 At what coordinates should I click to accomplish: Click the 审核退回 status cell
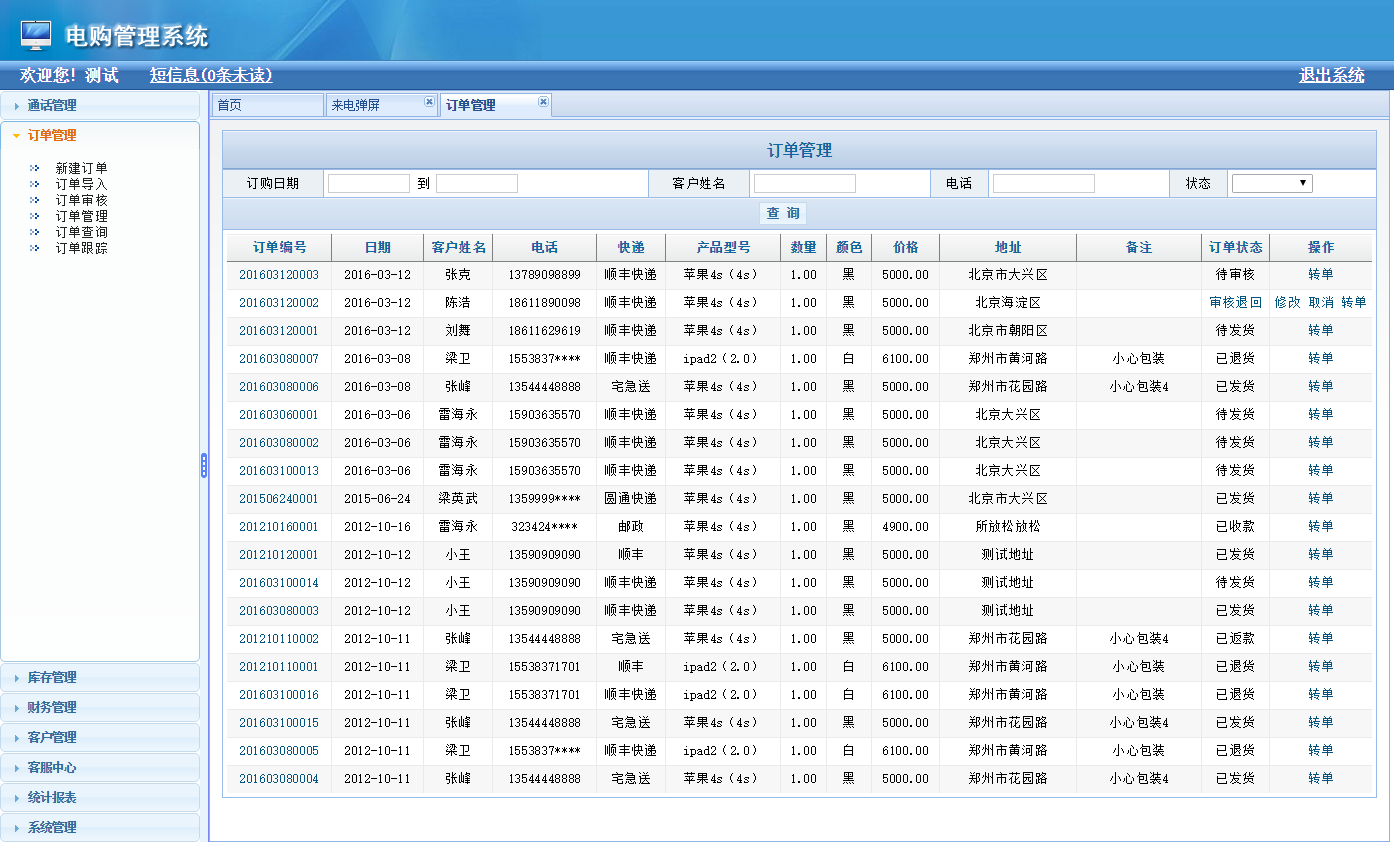click(x=1236, y=303)
